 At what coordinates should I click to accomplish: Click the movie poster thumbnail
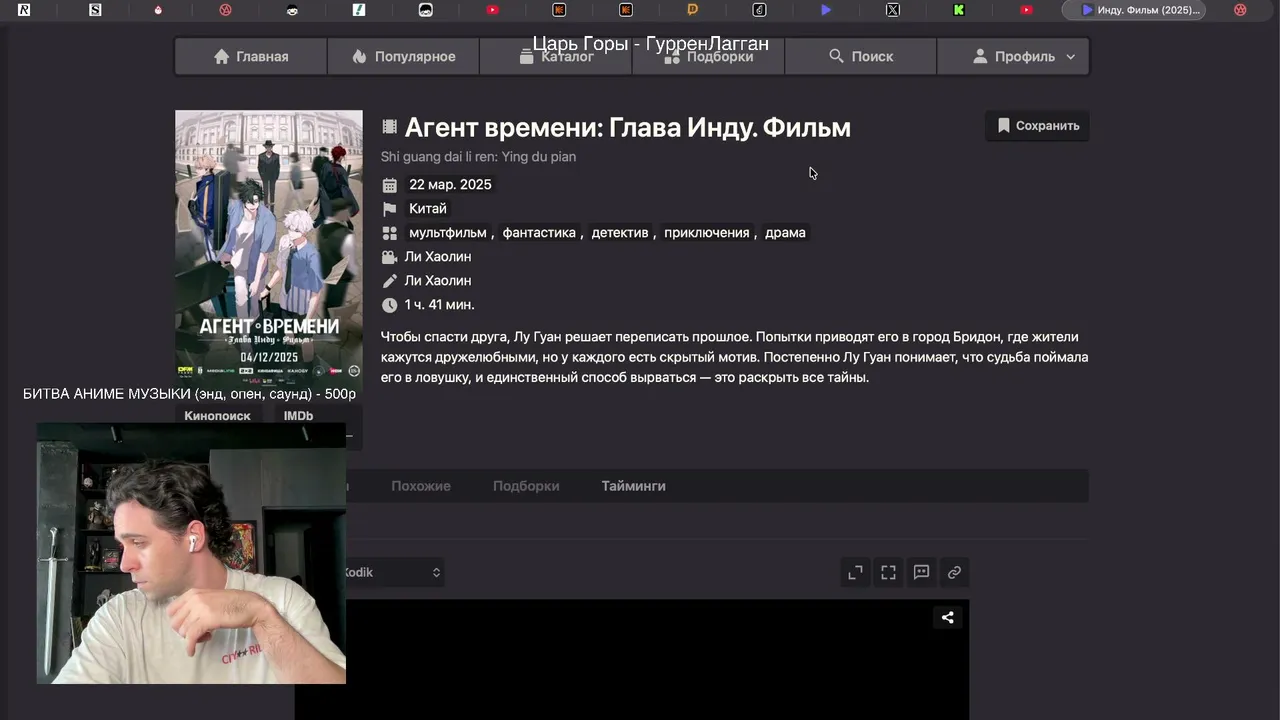269,247
